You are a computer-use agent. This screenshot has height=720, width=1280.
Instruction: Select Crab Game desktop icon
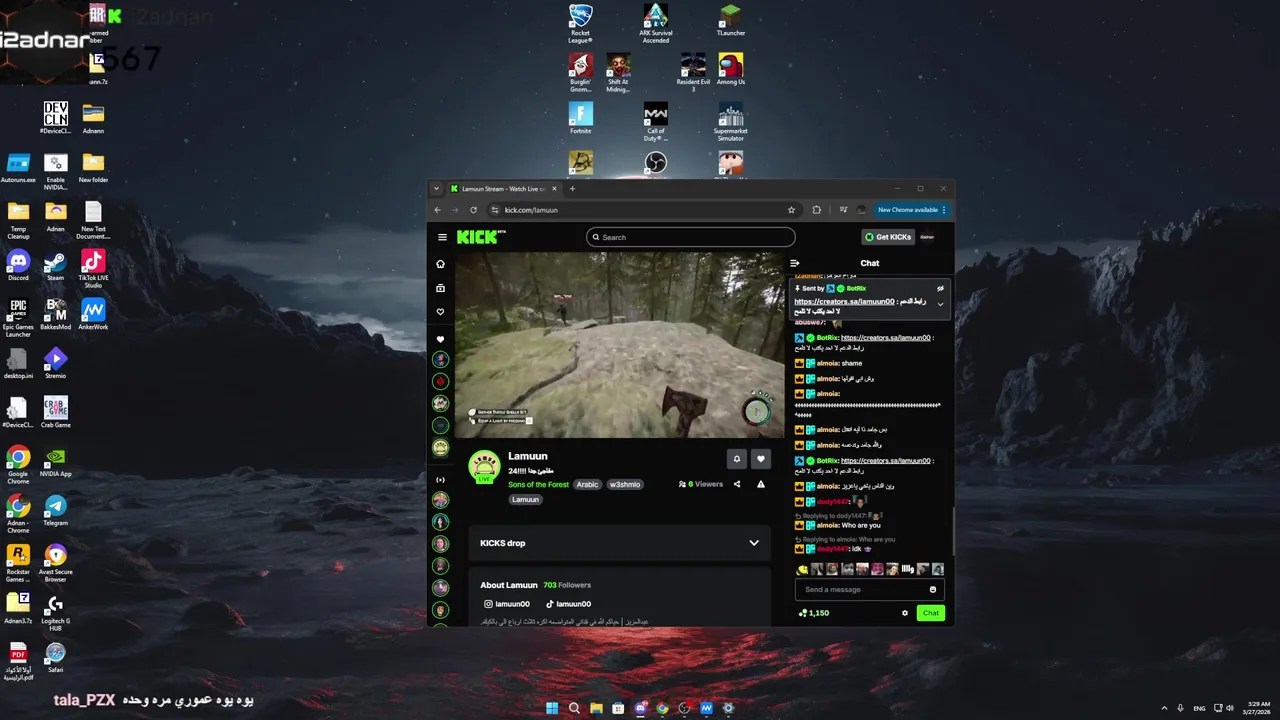click(x=55, y=413)
